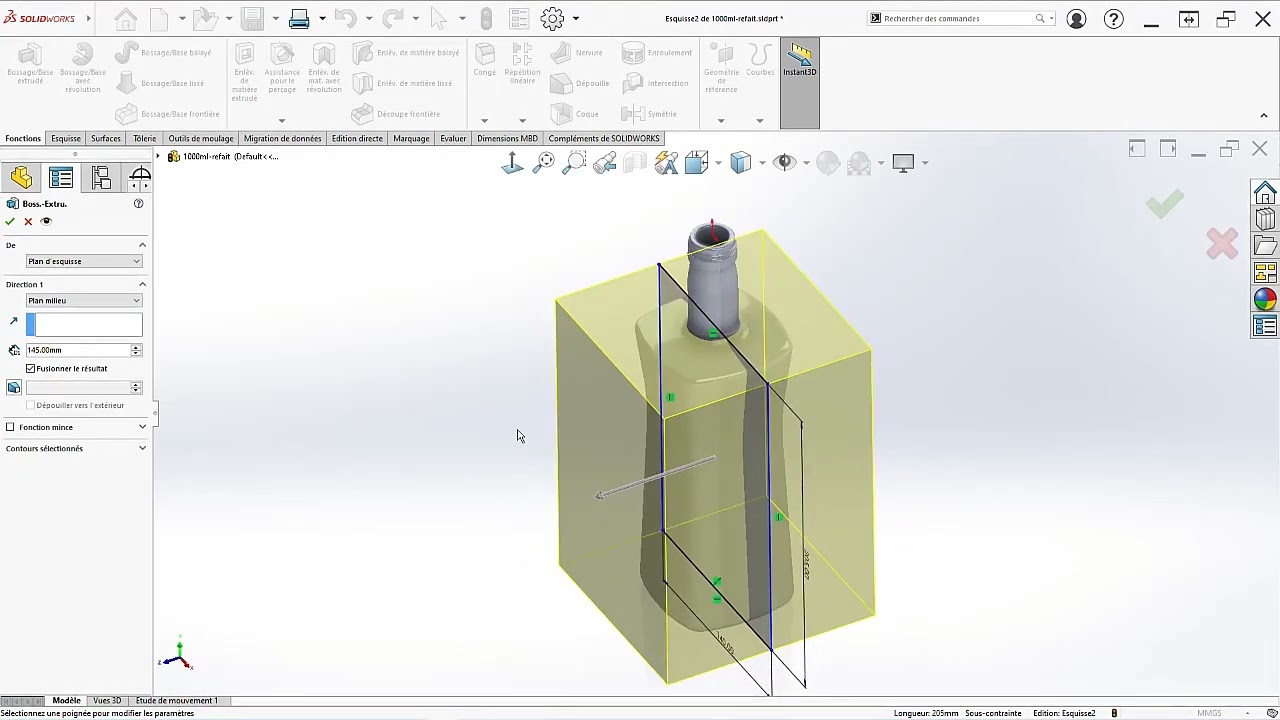
Task: Click the Print icon in top toolbar
Action: pos(299,18)
